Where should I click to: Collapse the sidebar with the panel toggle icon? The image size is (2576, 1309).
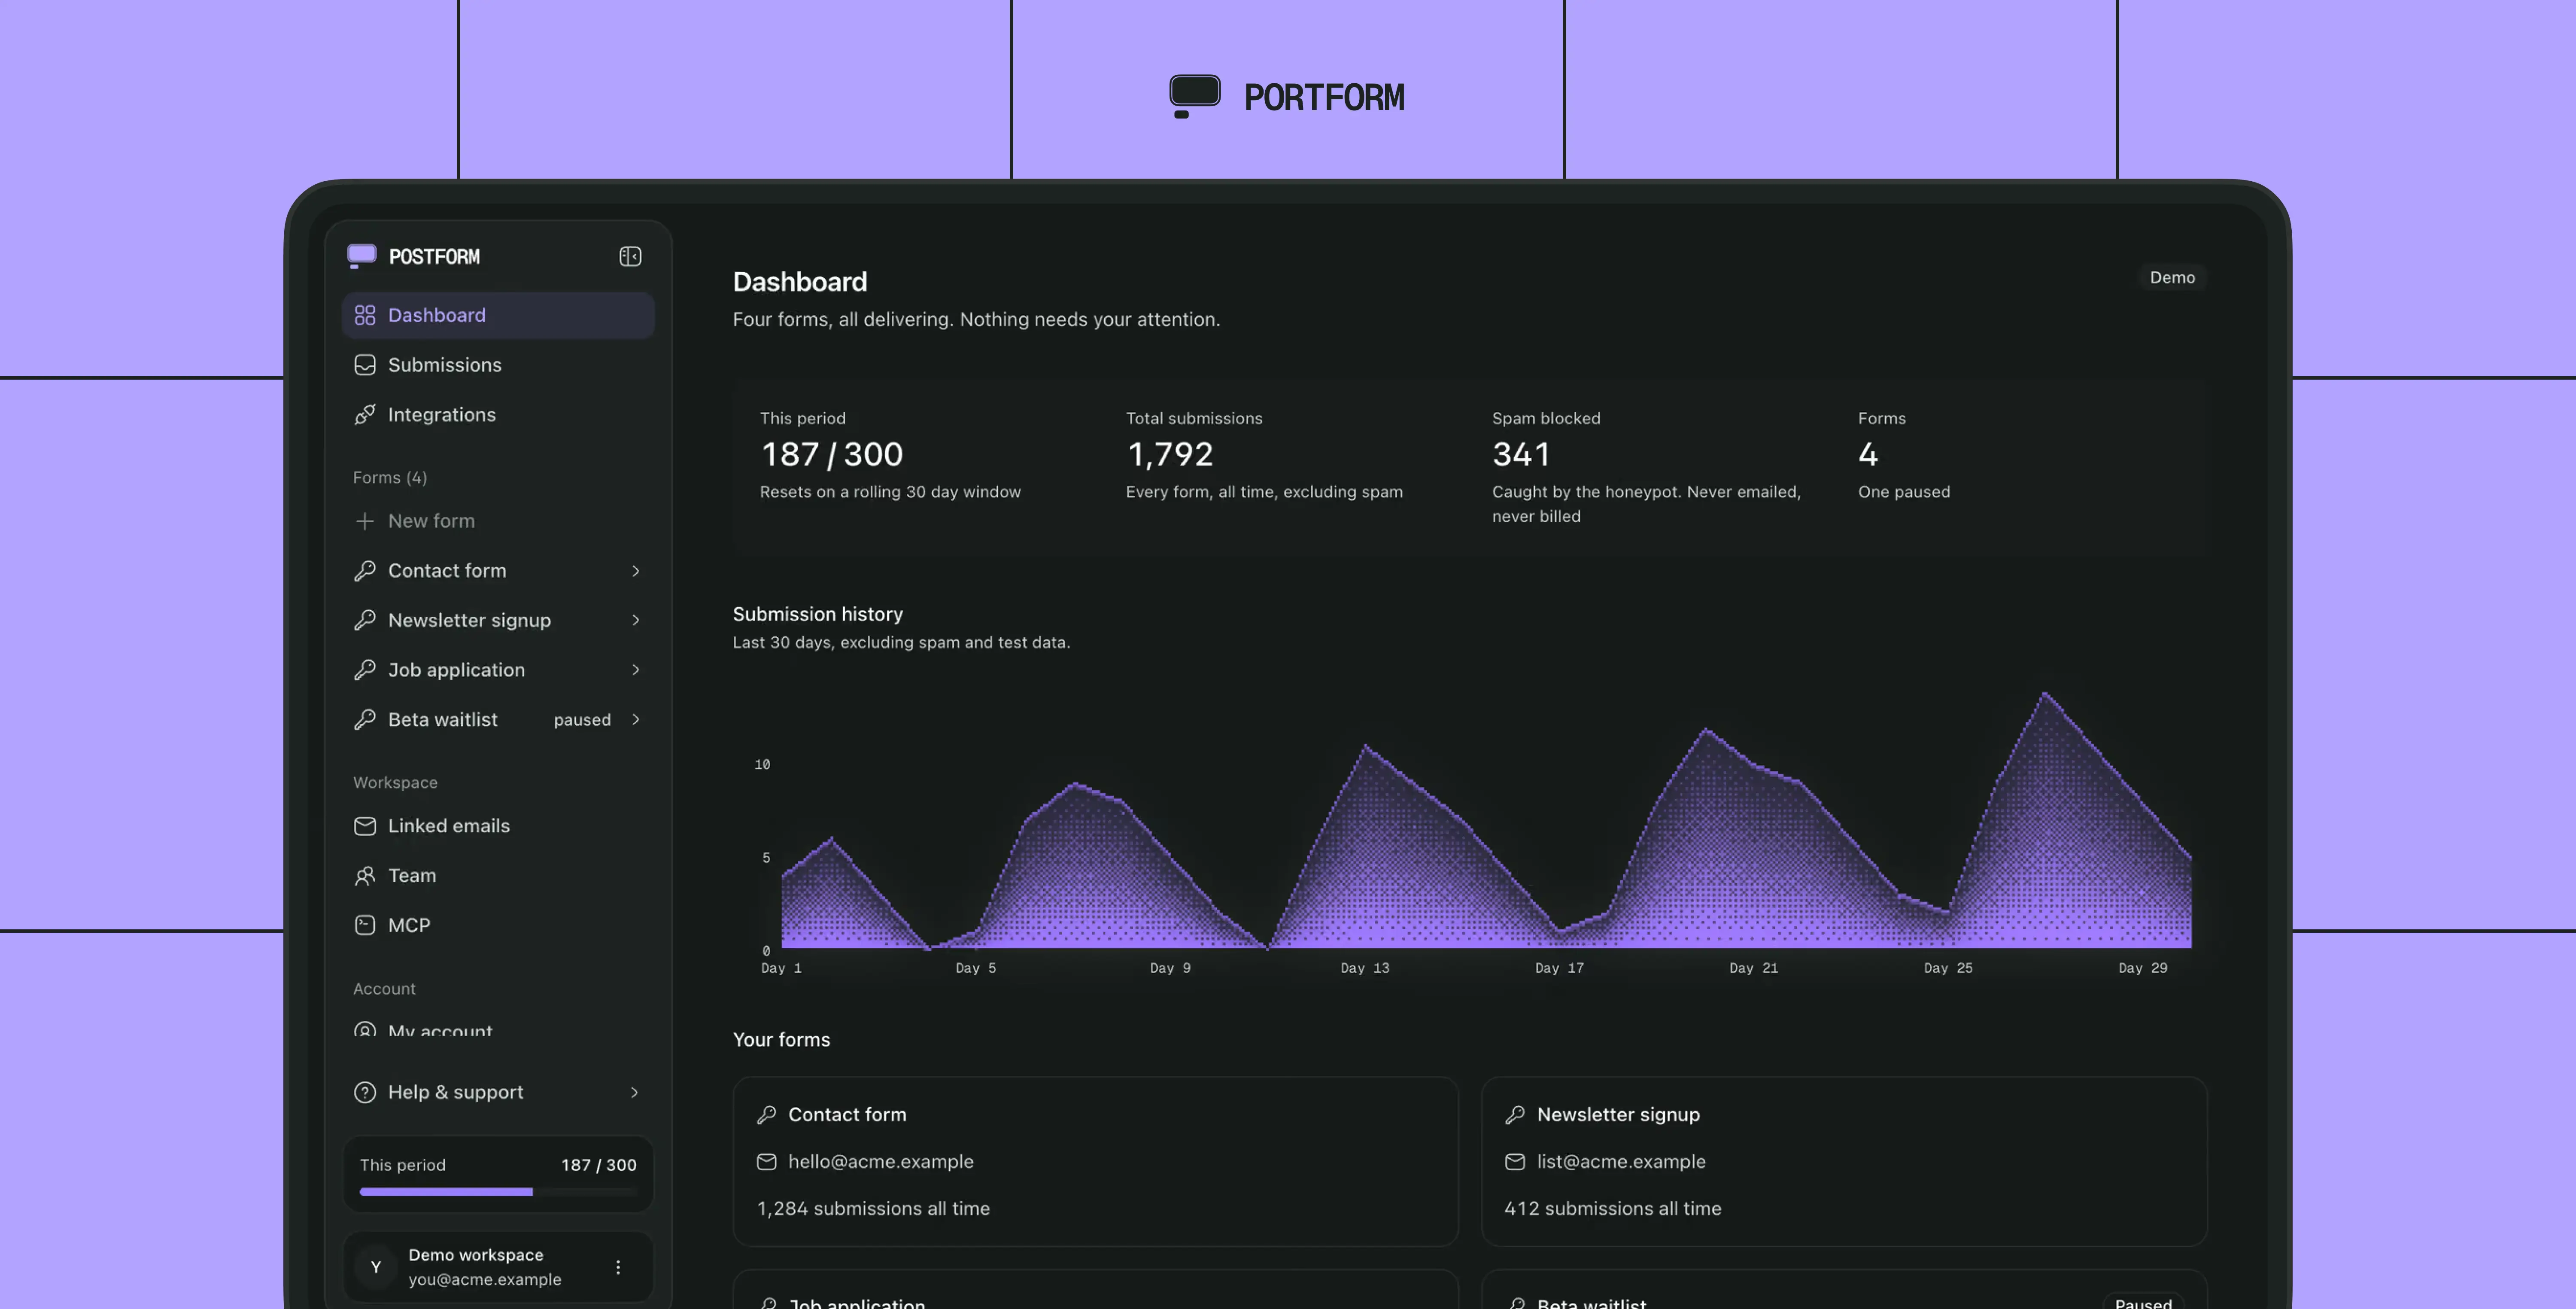(x=630, y=257)
